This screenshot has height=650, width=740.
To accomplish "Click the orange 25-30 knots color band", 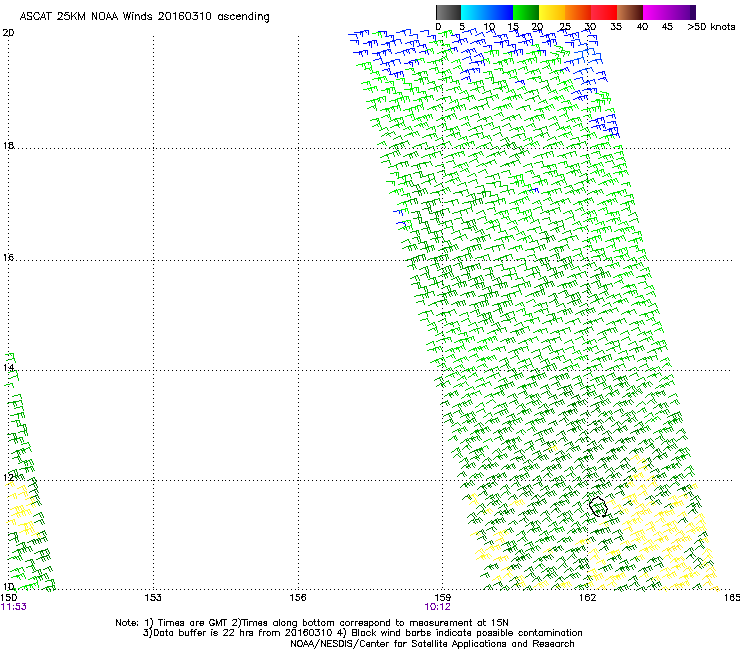I will point(578,12).
